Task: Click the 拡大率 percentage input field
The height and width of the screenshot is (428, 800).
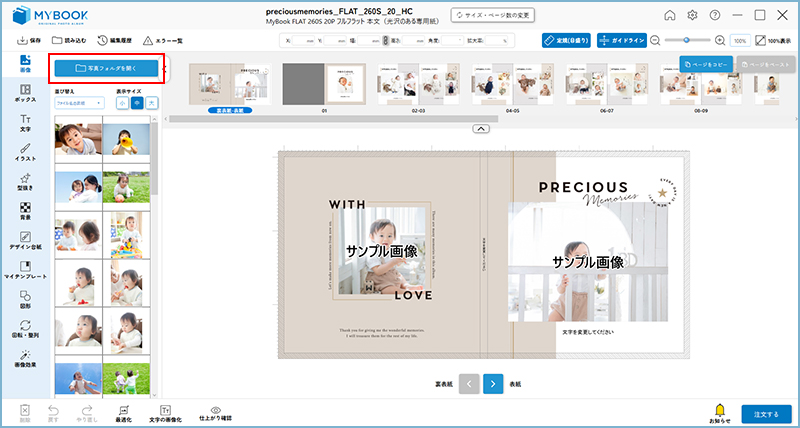Action: pyautogui.click(x=497, y=40)
